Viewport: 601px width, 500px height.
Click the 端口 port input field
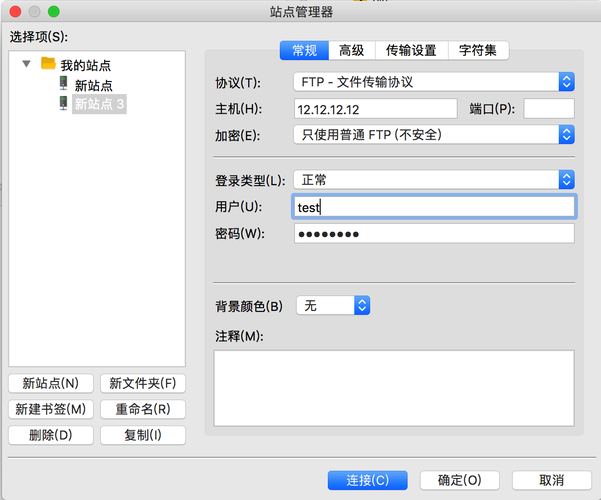point(549,109)
